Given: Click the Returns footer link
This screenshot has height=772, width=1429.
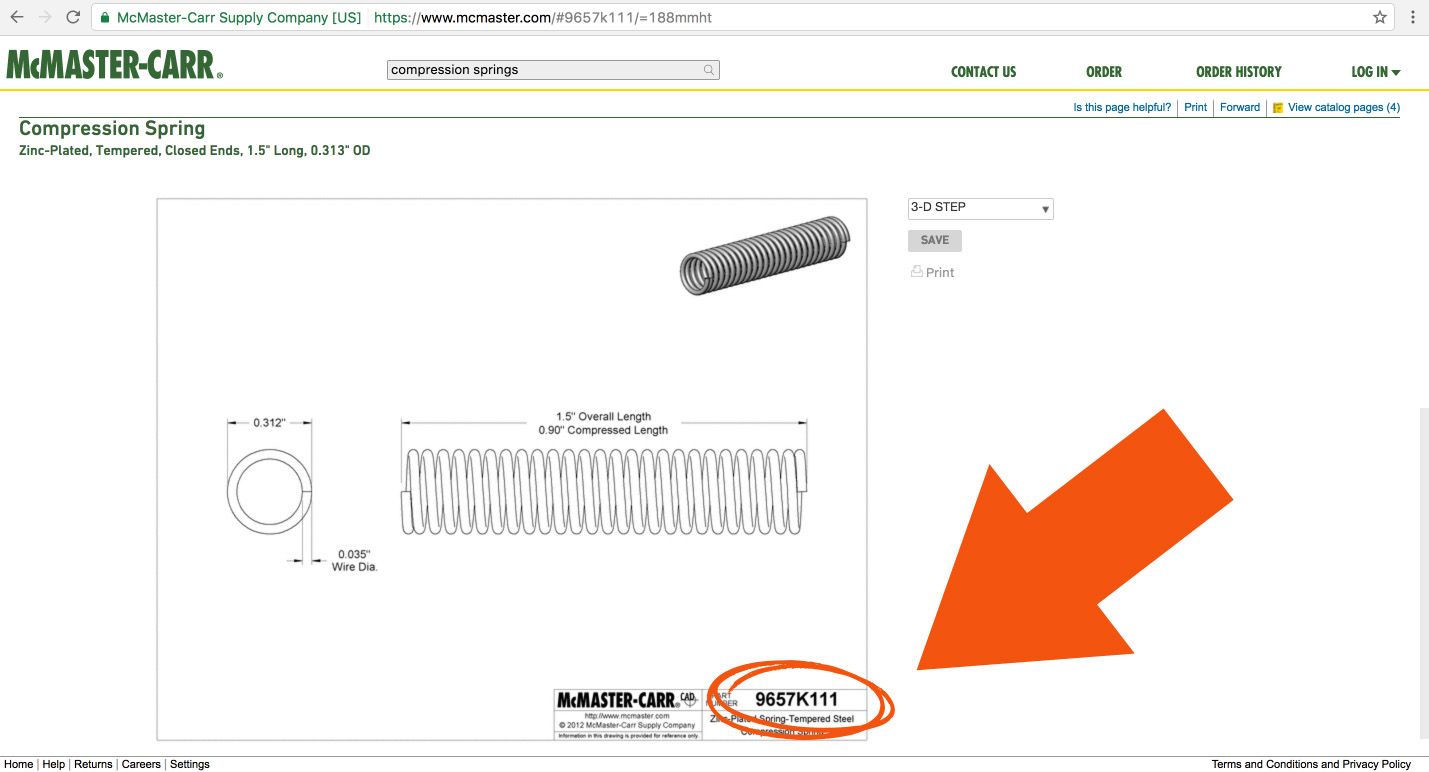Looking at the screenshot, I should coord(93,764).
